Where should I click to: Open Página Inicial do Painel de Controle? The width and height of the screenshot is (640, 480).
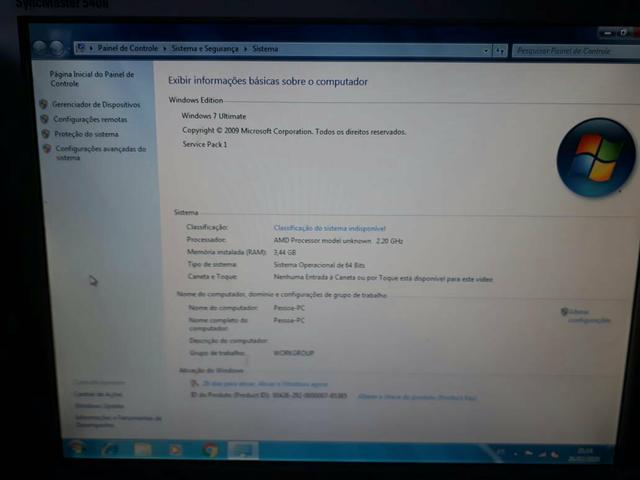pos(92,79)
